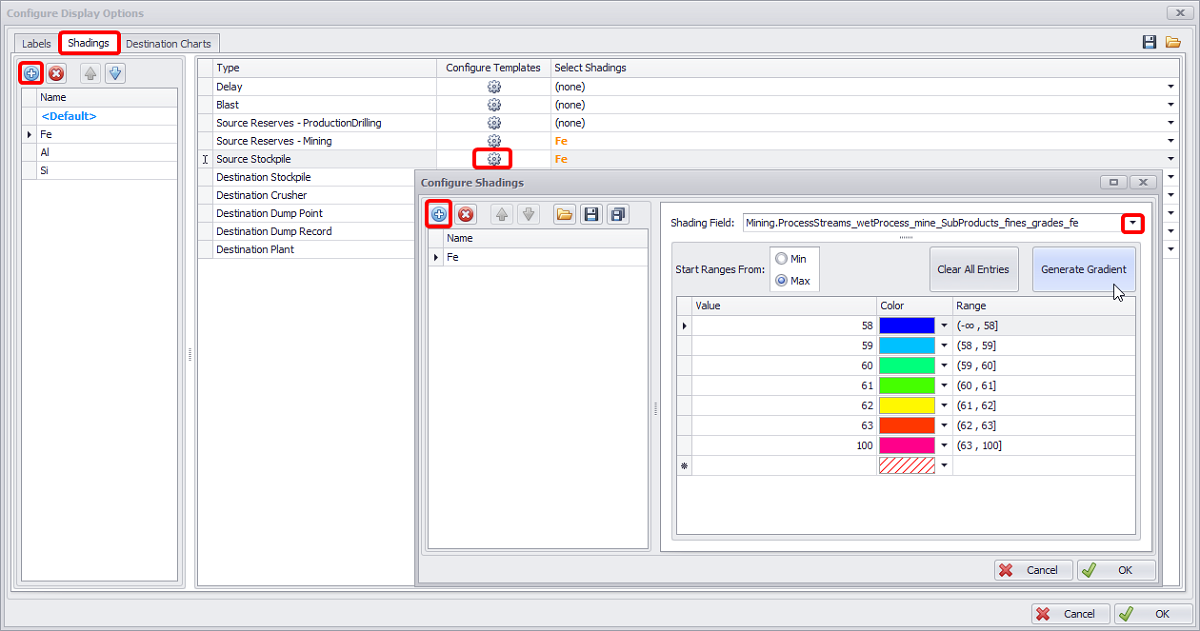Select the Min radio button
The height and width of the screenshot is (631, 1200).
click(x=781, y=259)
